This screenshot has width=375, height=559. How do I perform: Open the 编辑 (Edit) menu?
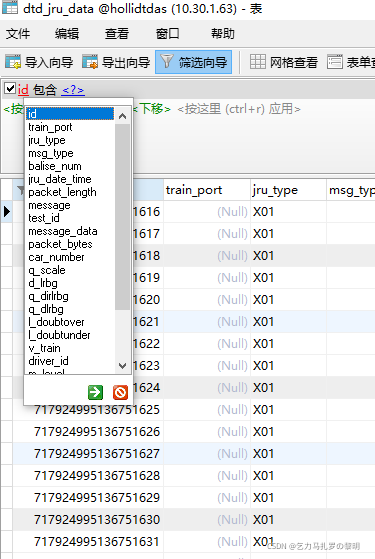(x=67, y=34)
